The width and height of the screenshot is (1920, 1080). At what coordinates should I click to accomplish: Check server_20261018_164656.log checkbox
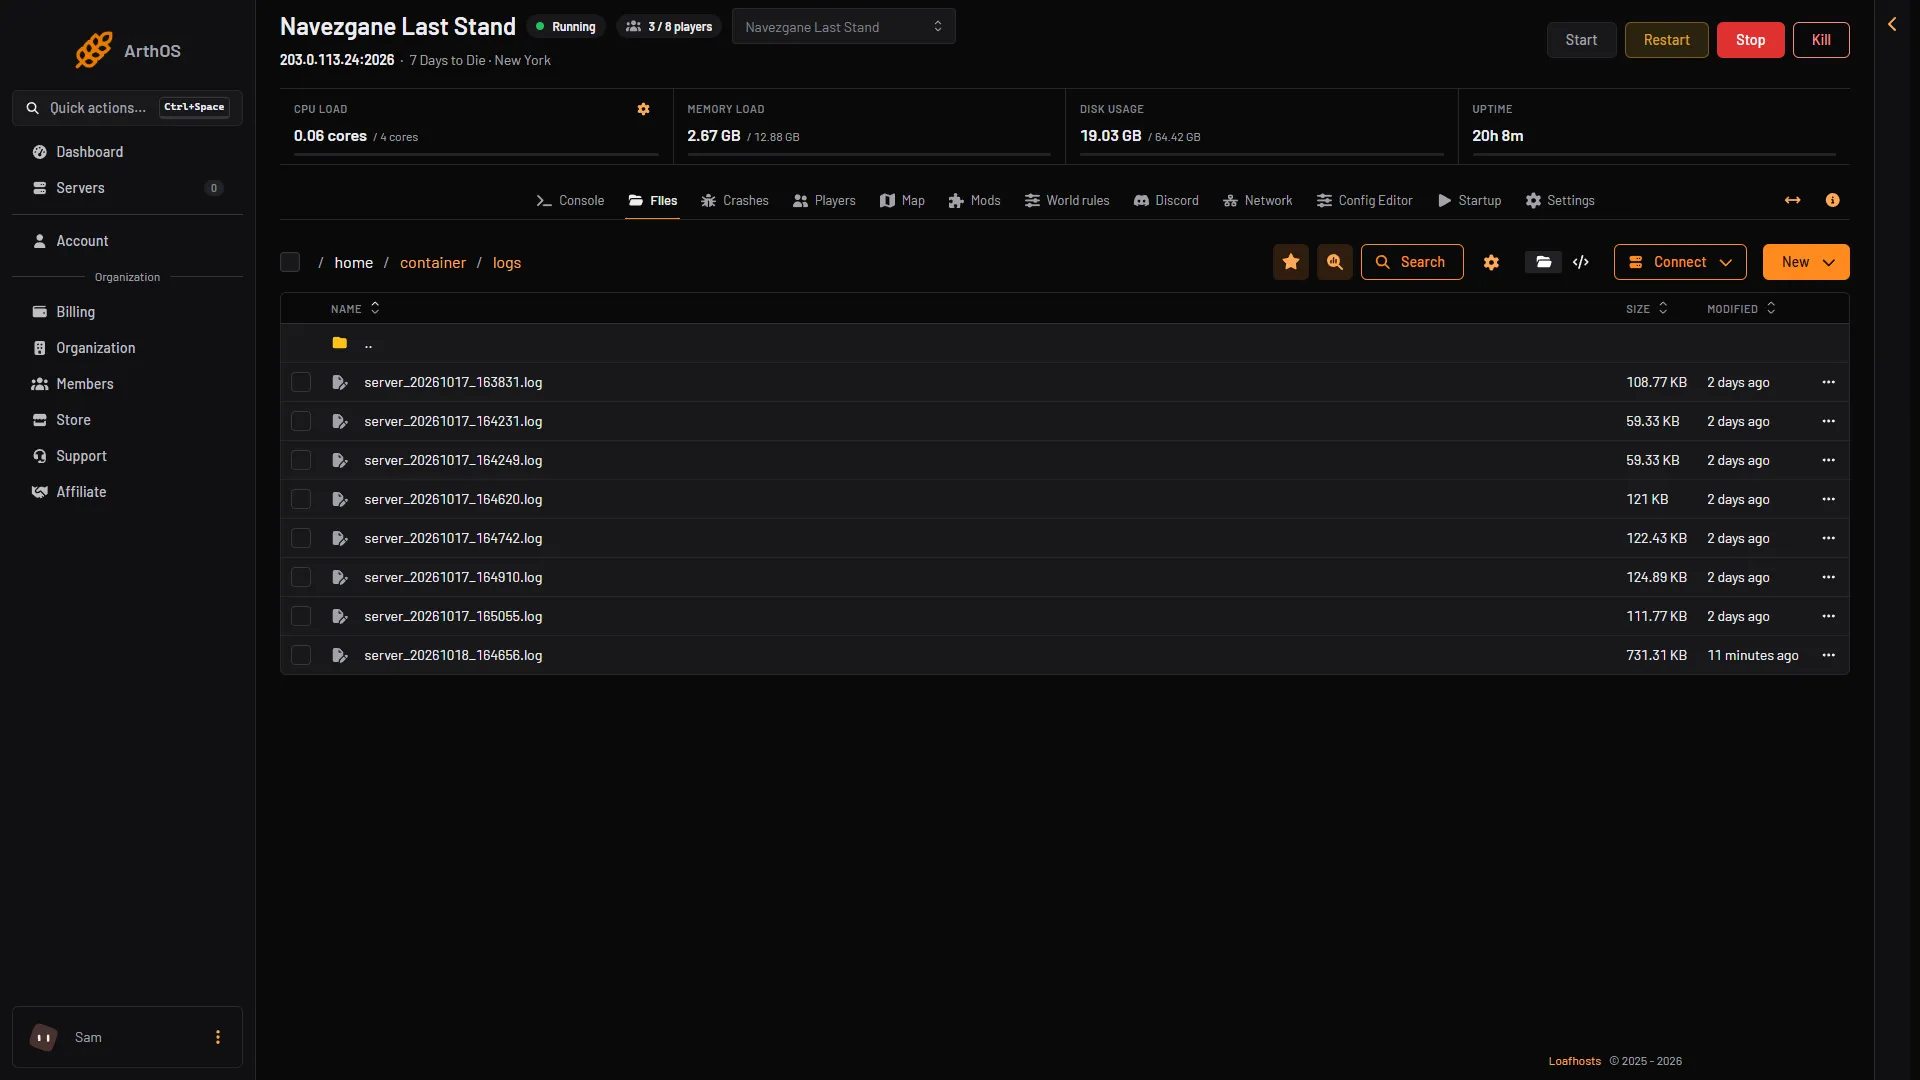click(301, 655)
